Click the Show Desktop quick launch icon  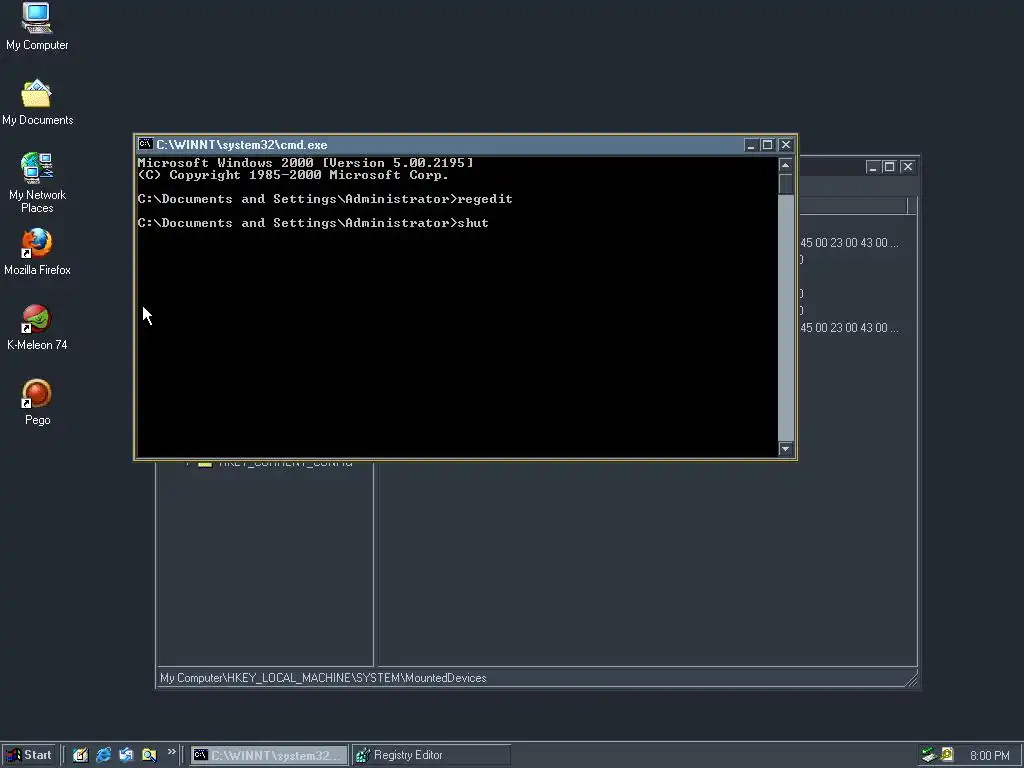[x=80, y=755]
